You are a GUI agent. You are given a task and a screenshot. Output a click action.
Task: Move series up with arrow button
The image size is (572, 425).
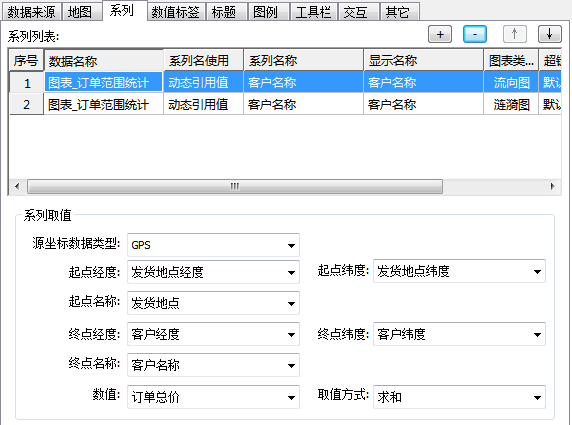click(x=515, y=34)
